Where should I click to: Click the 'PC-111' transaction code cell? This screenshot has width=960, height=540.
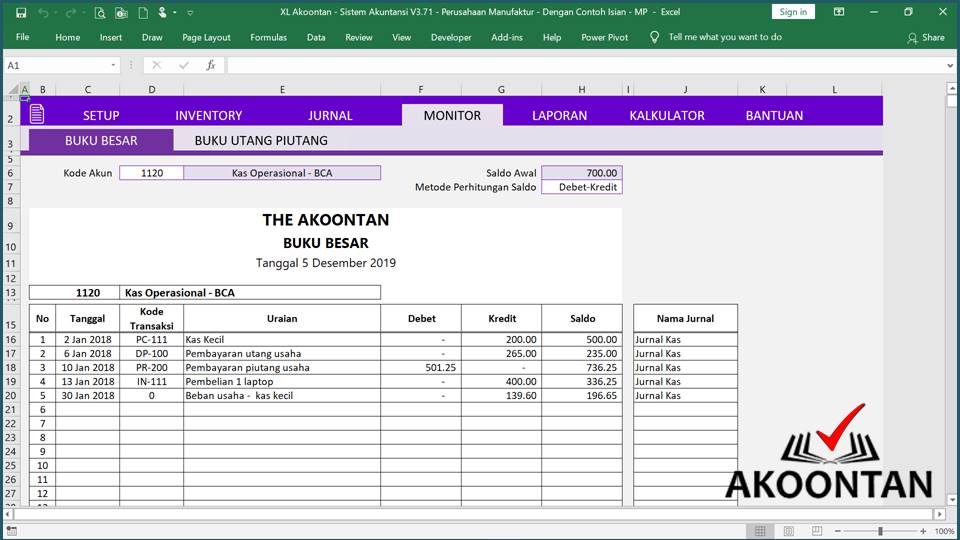(151, 339)
